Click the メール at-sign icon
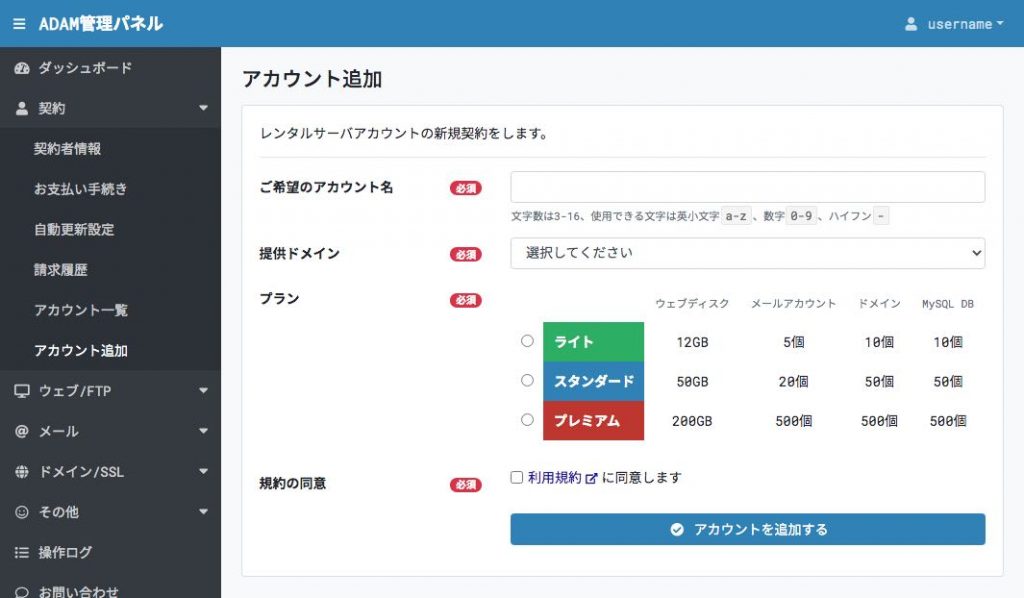The width and height of the screenshot is (1024, 598). tap(22, 432)
